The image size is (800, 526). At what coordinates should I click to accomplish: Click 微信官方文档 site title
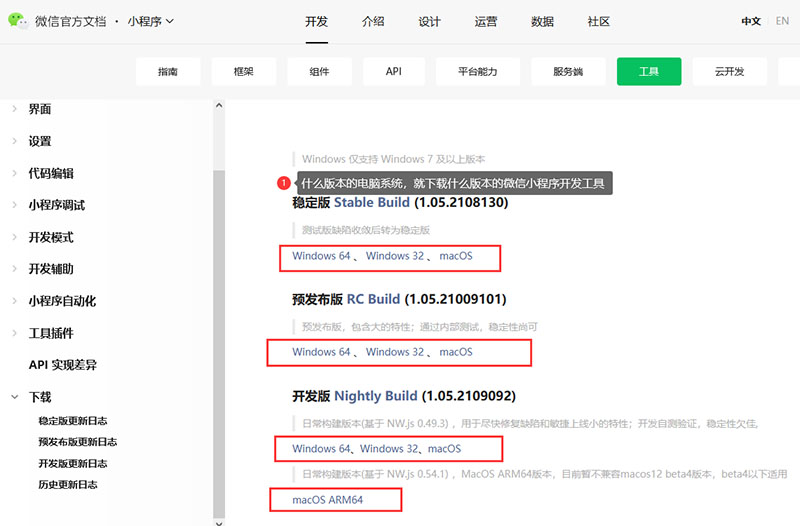70,21
